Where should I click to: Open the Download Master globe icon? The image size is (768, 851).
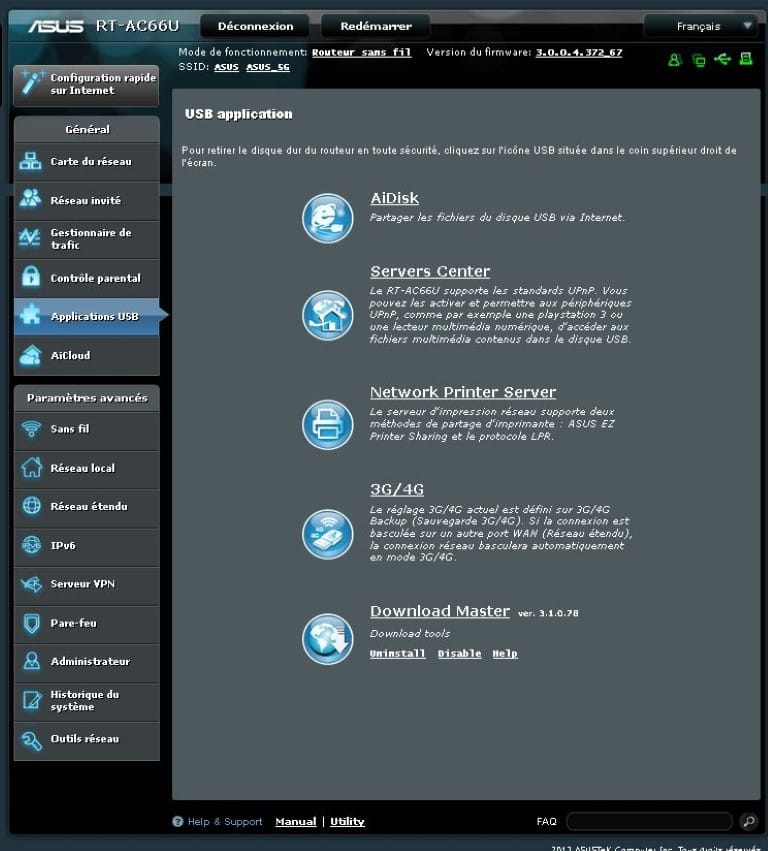pos(327,639)
